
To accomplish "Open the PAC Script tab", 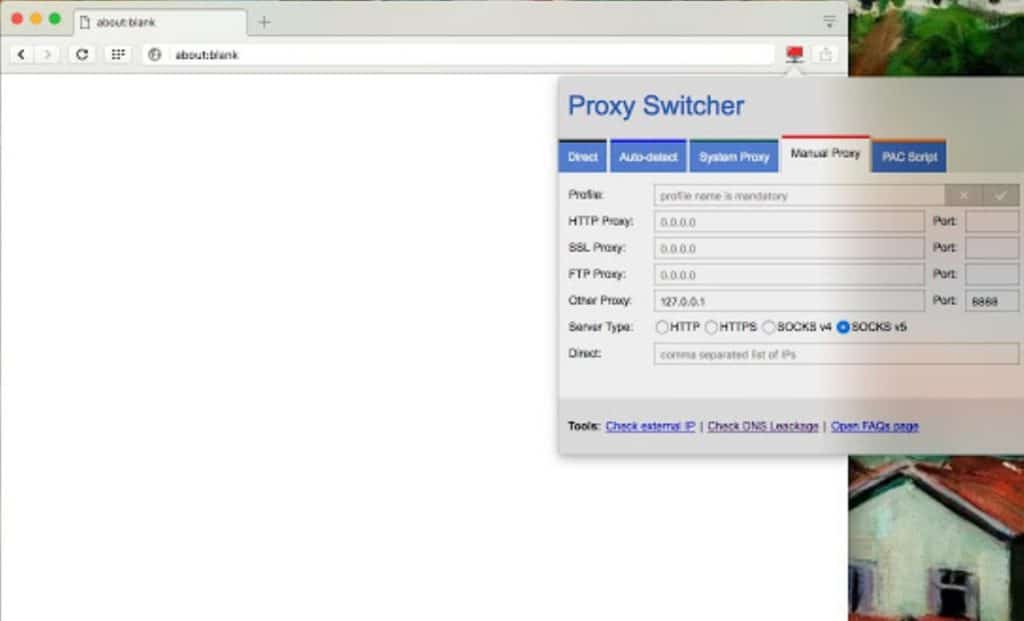I will 908,155.
